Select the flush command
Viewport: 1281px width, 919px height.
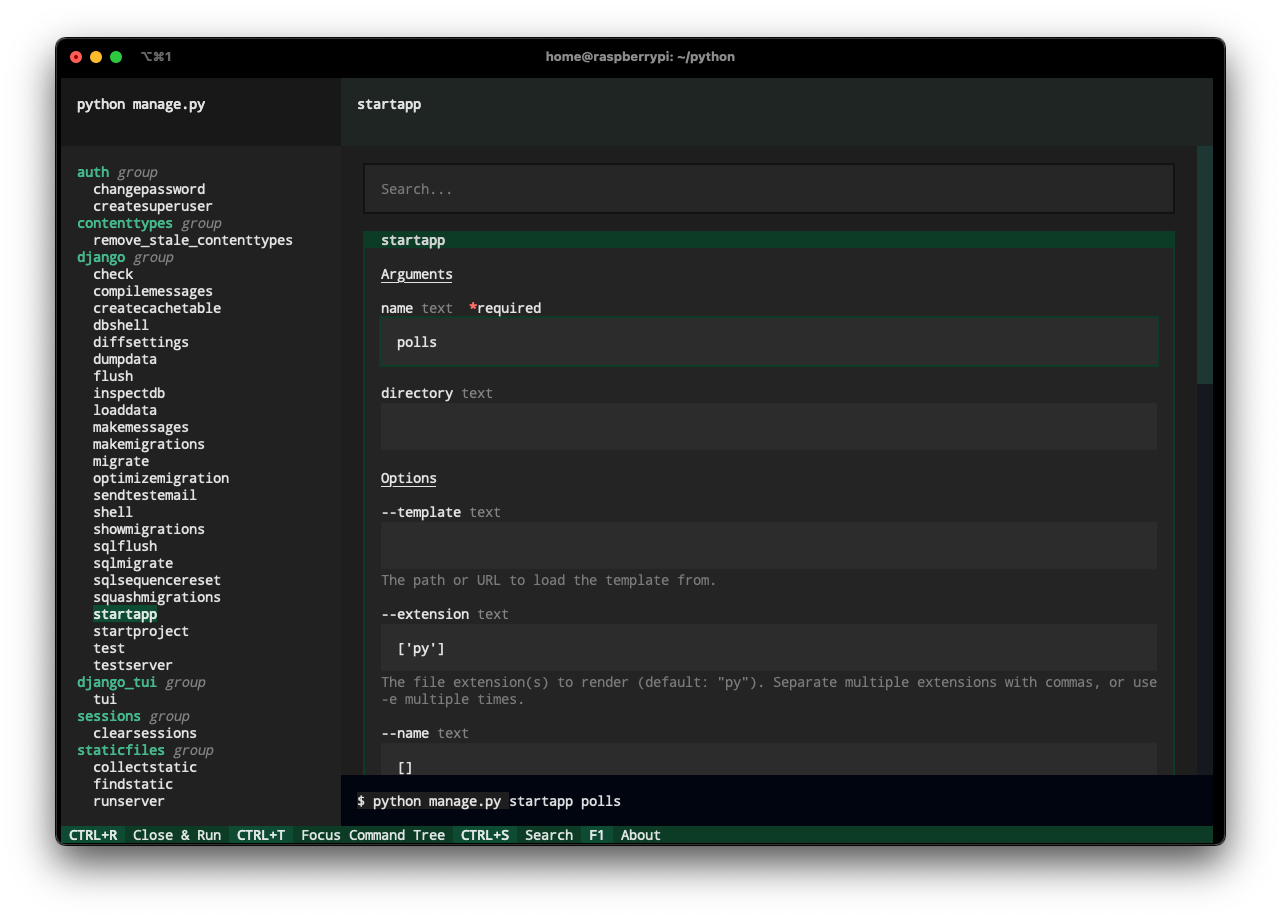(x=113, y=376)
